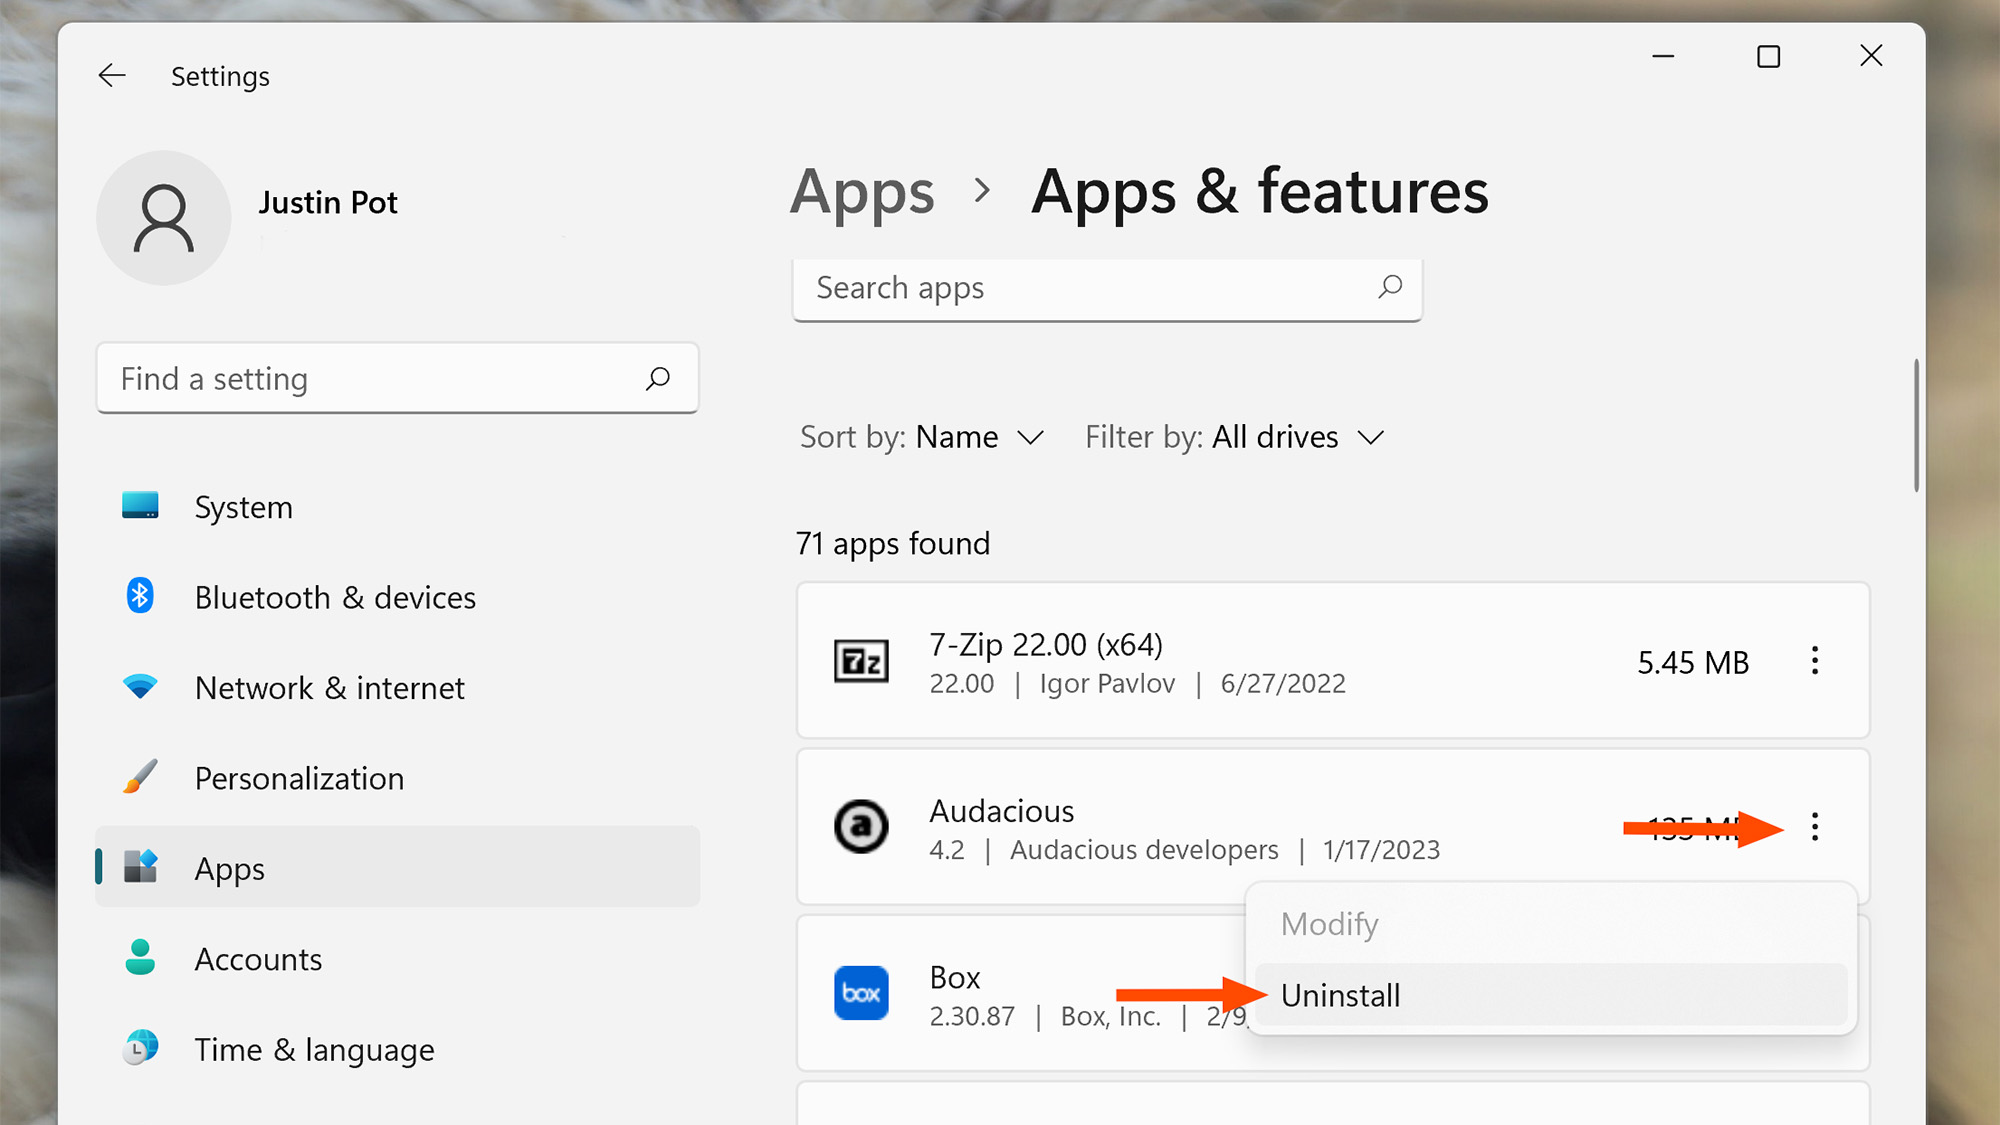Click the Audacious application icon

click(x=861, y=826)
